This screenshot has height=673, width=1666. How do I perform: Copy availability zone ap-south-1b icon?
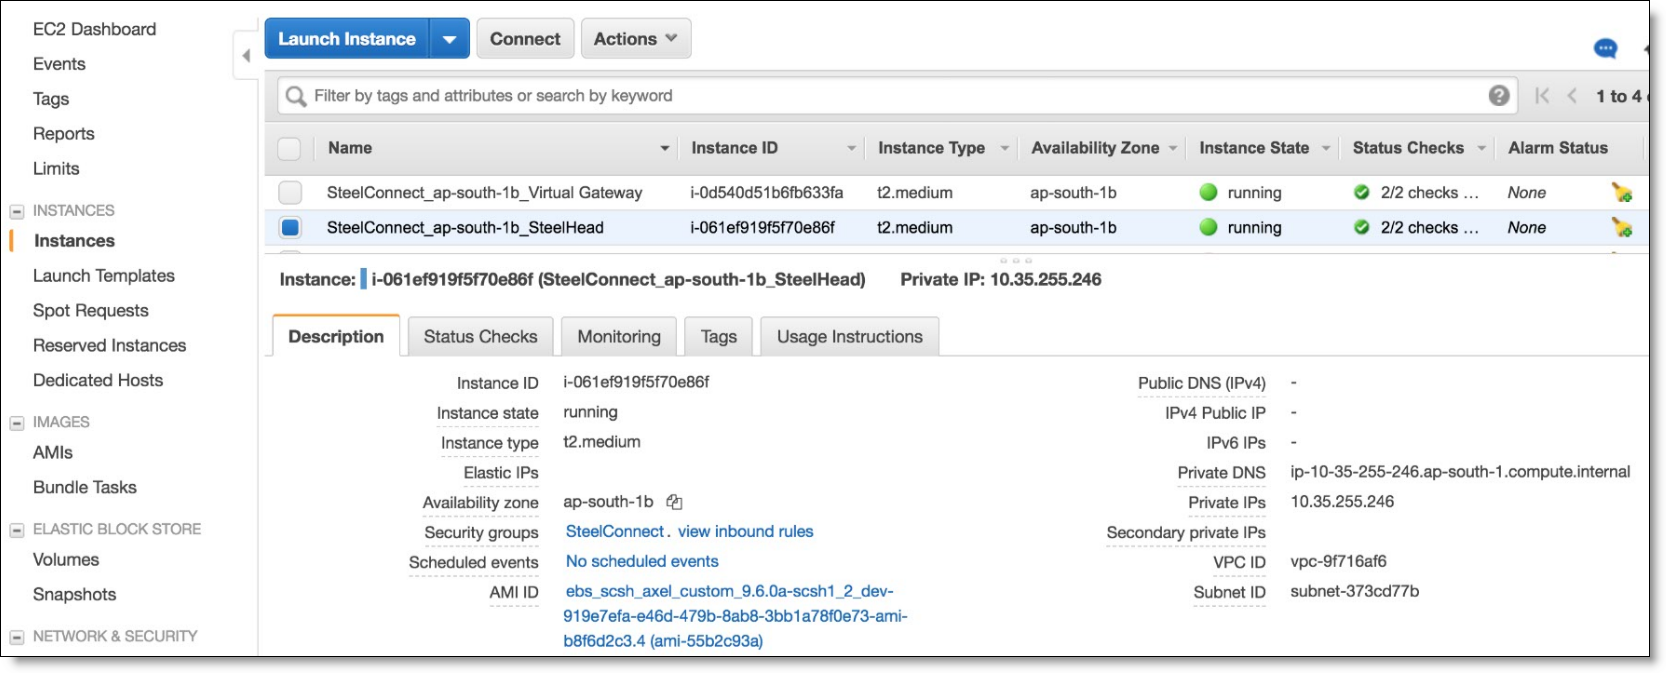(x=674, y=502)
